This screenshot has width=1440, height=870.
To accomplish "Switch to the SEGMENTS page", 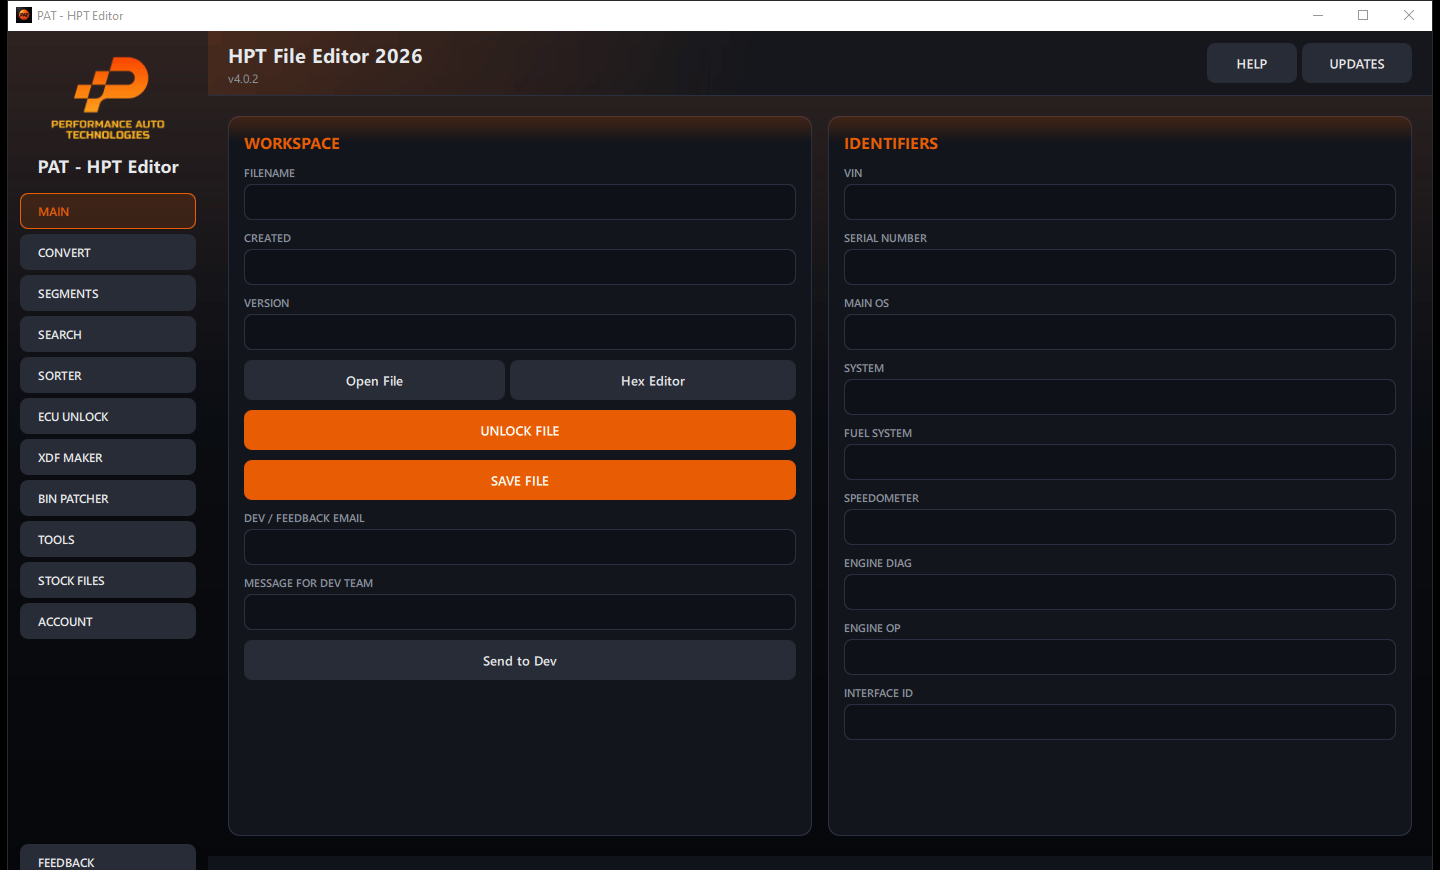I will [x=108, y=293].
